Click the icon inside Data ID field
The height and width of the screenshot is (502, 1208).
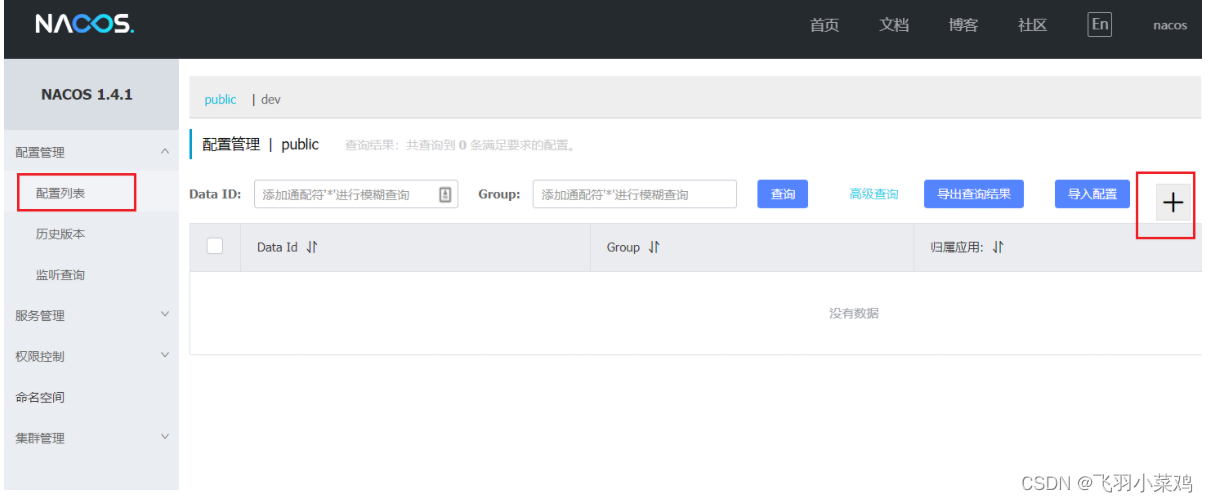click(x=446, y=195)
